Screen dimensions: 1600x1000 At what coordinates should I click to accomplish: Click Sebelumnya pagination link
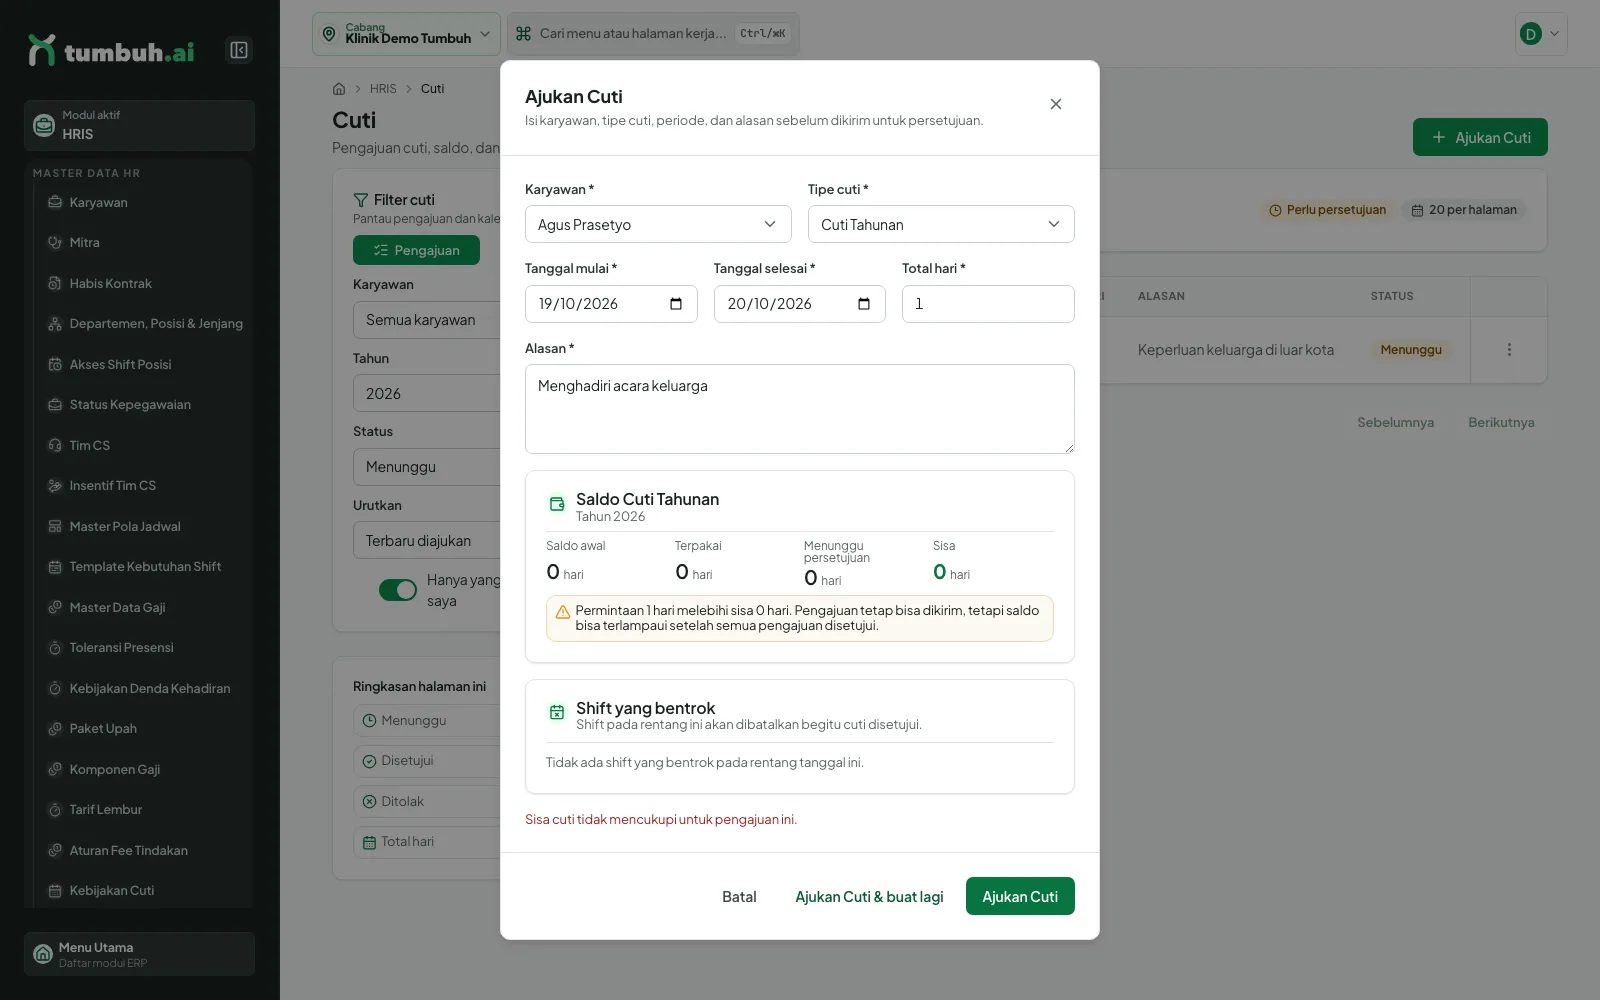tap(1395, 422)
